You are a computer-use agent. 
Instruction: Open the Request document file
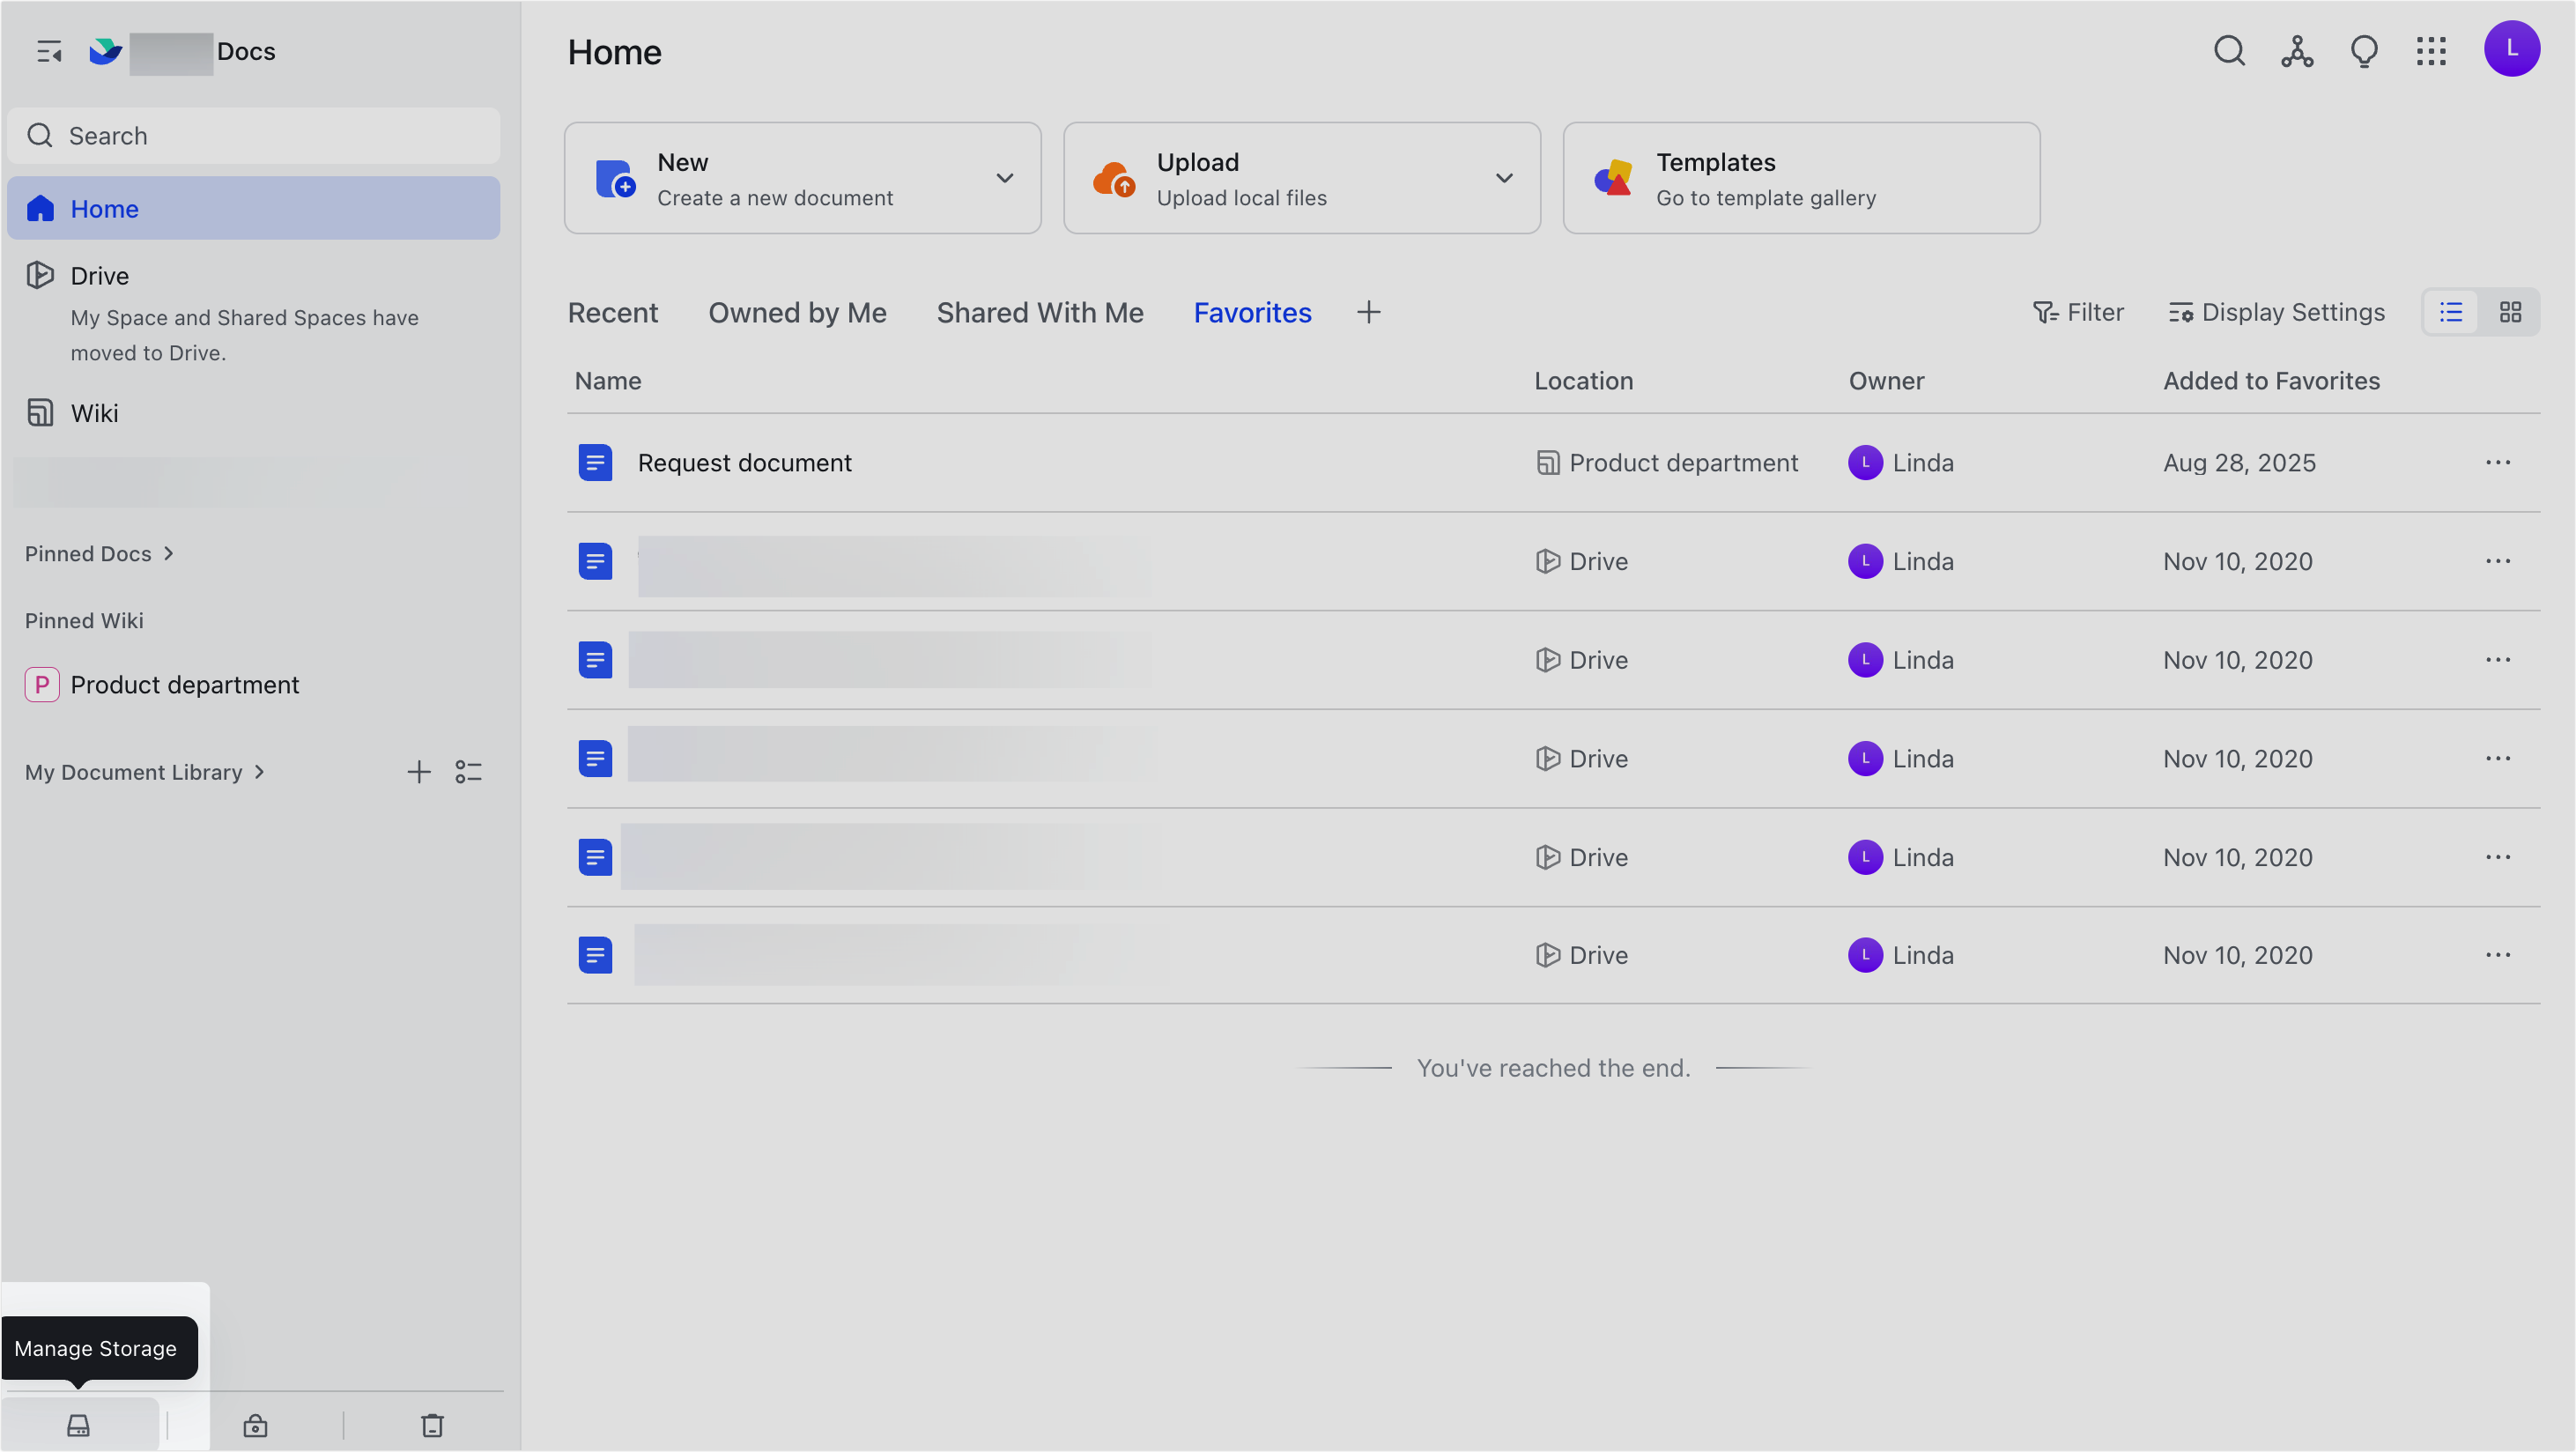coord(744,463)
